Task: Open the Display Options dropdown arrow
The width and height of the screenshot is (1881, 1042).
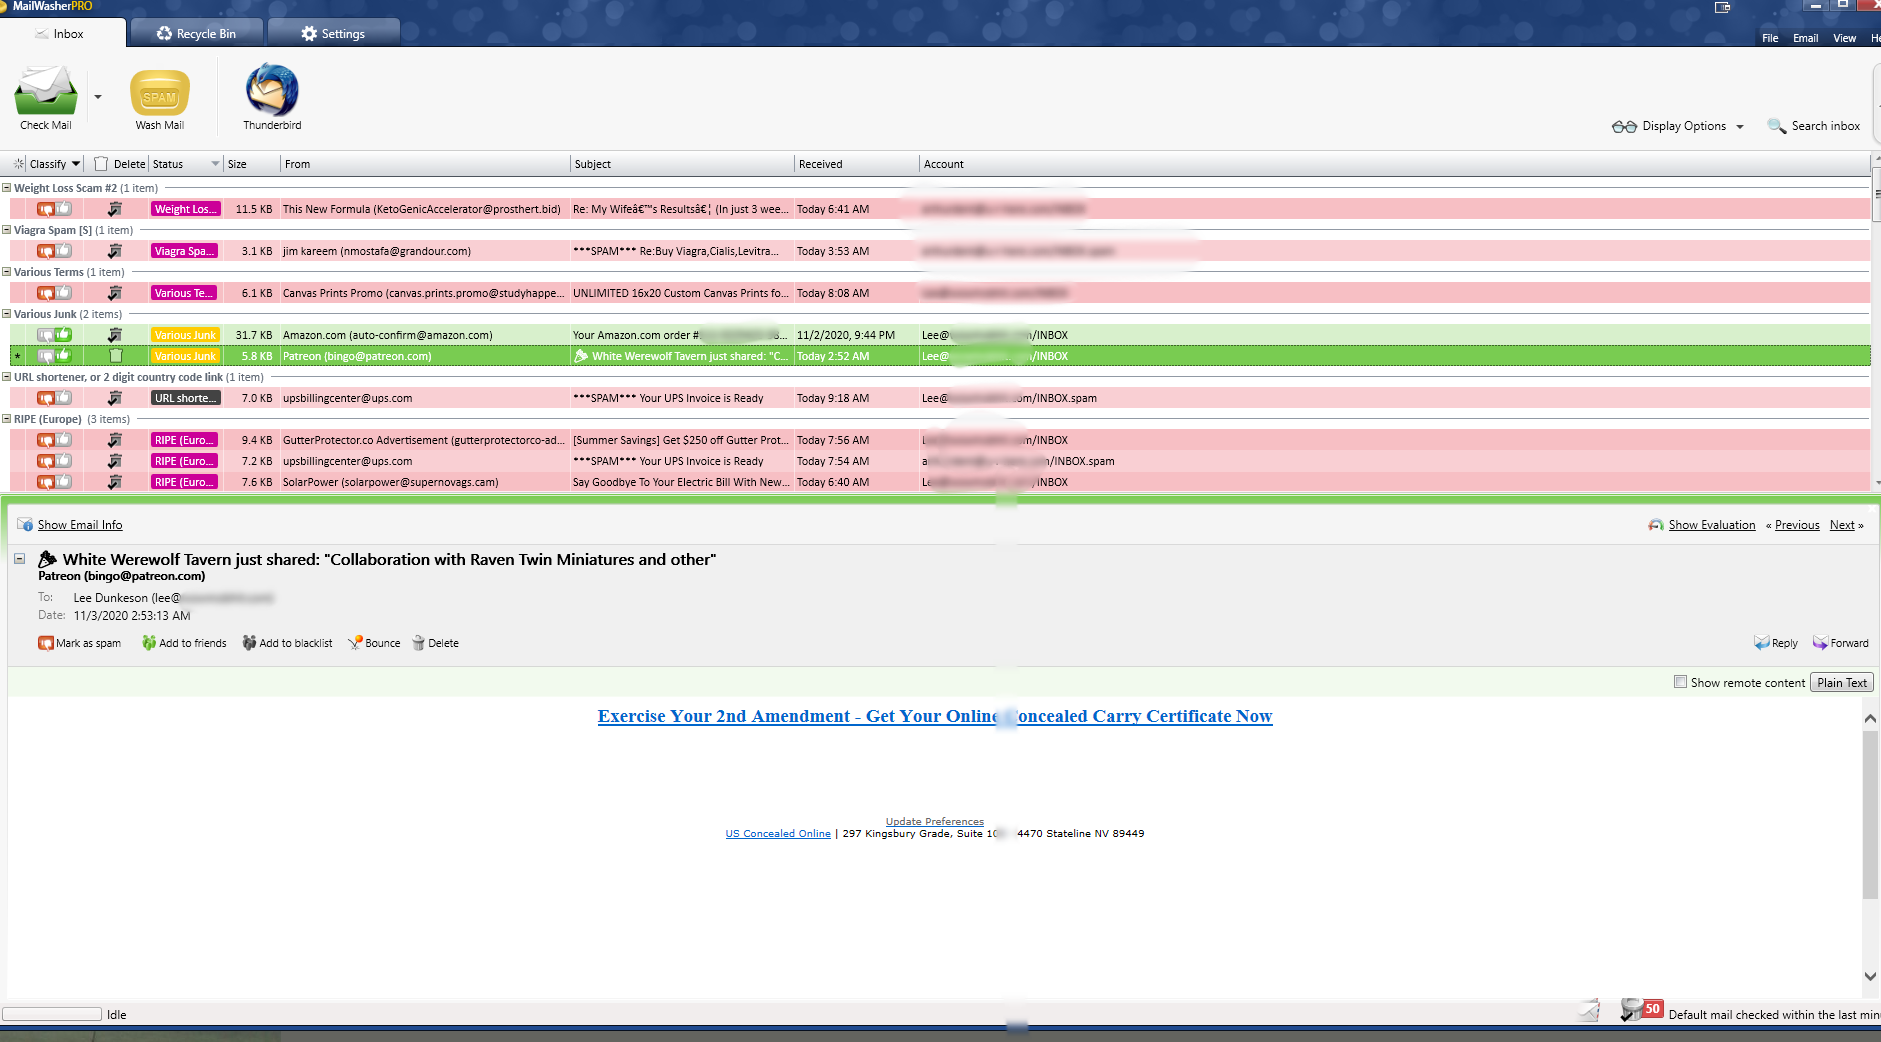Action: [x=1740, y=127]
